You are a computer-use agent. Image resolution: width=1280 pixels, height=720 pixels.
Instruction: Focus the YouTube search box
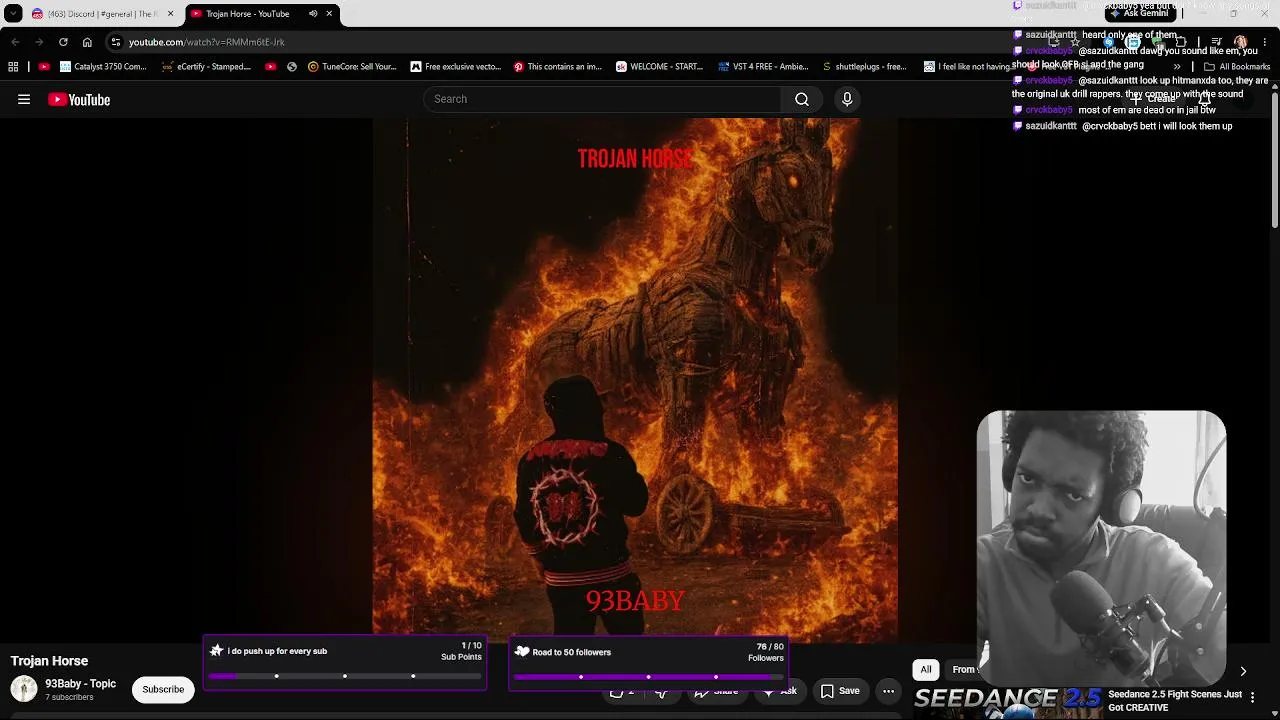pyautogui.click(x=603, y=99)
